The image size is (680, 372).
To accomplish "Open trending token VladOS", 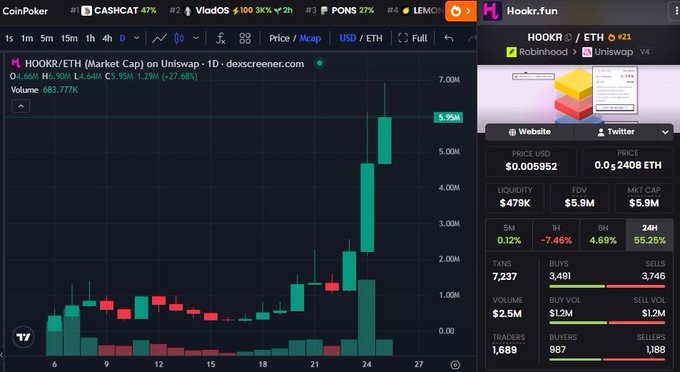I will [x=231, y=10].
